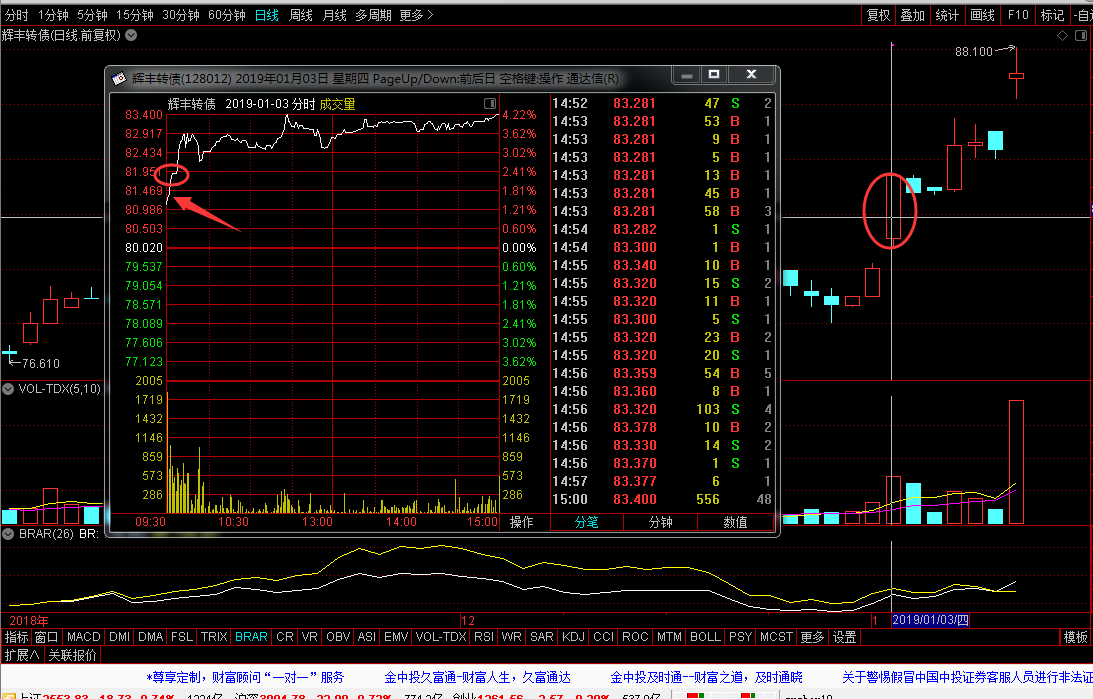Switch to the 周线 weekly chart

pos(301,15)
